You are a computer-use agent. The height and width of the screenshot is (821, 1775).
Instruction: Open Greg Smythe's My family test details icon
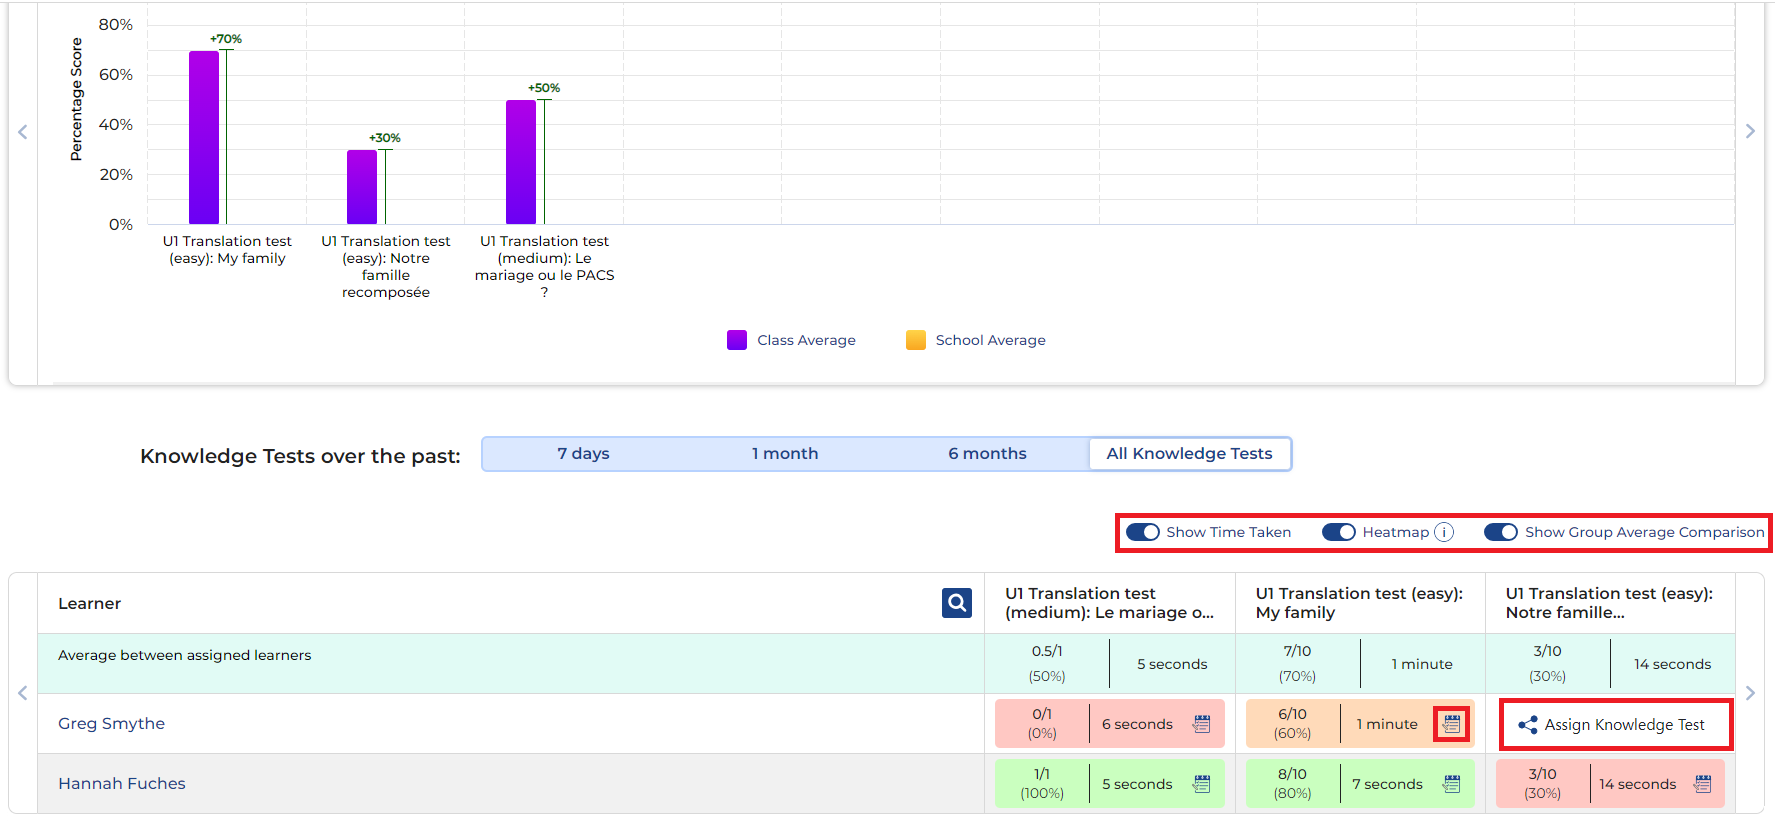[x=1451, y=723]
